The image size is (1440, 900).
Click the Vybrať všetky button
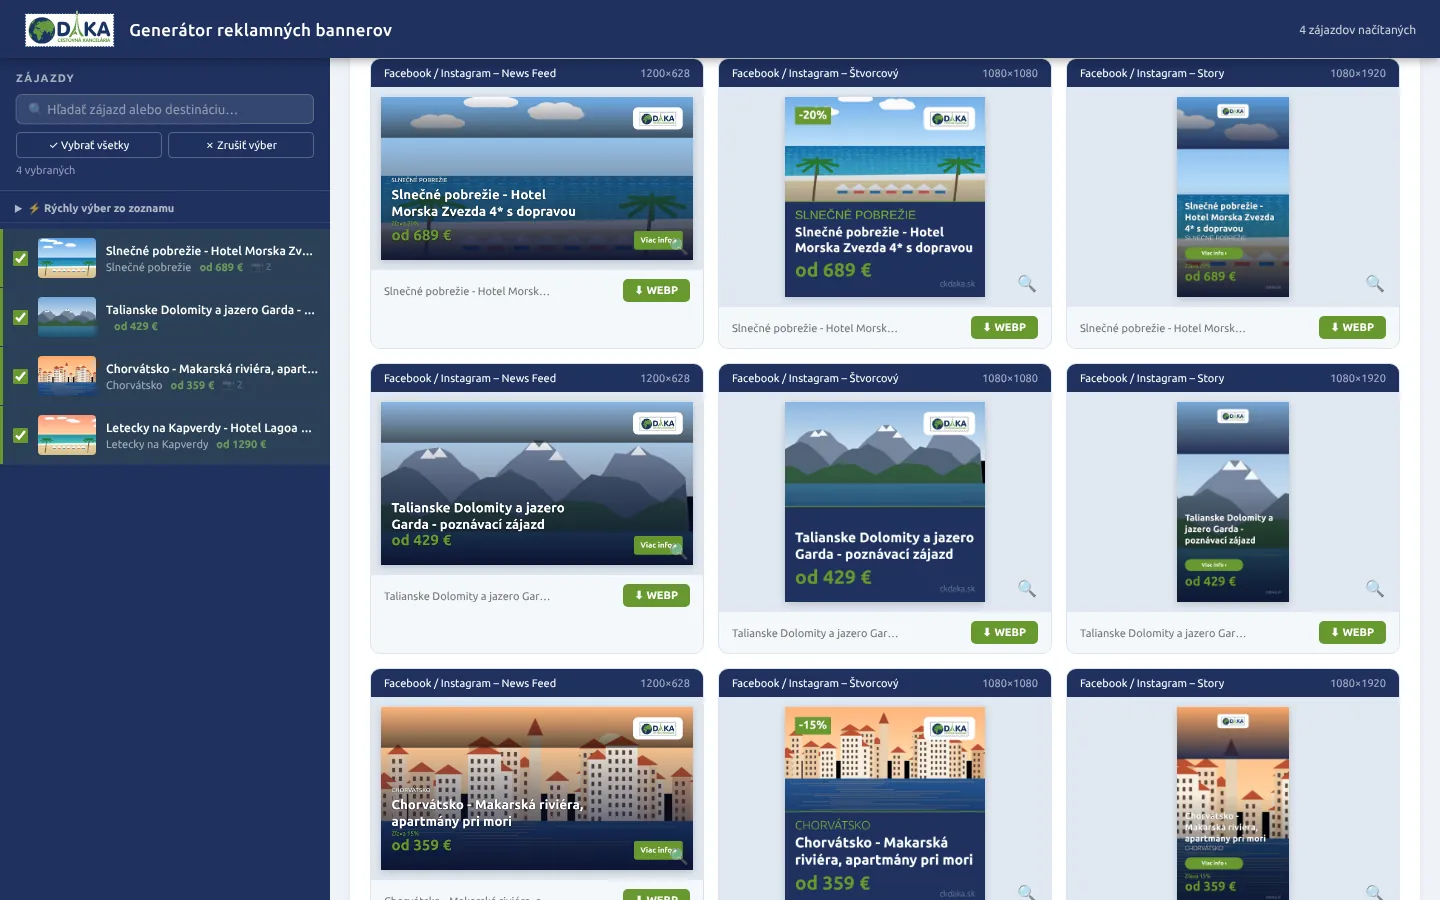coord(88,145)
